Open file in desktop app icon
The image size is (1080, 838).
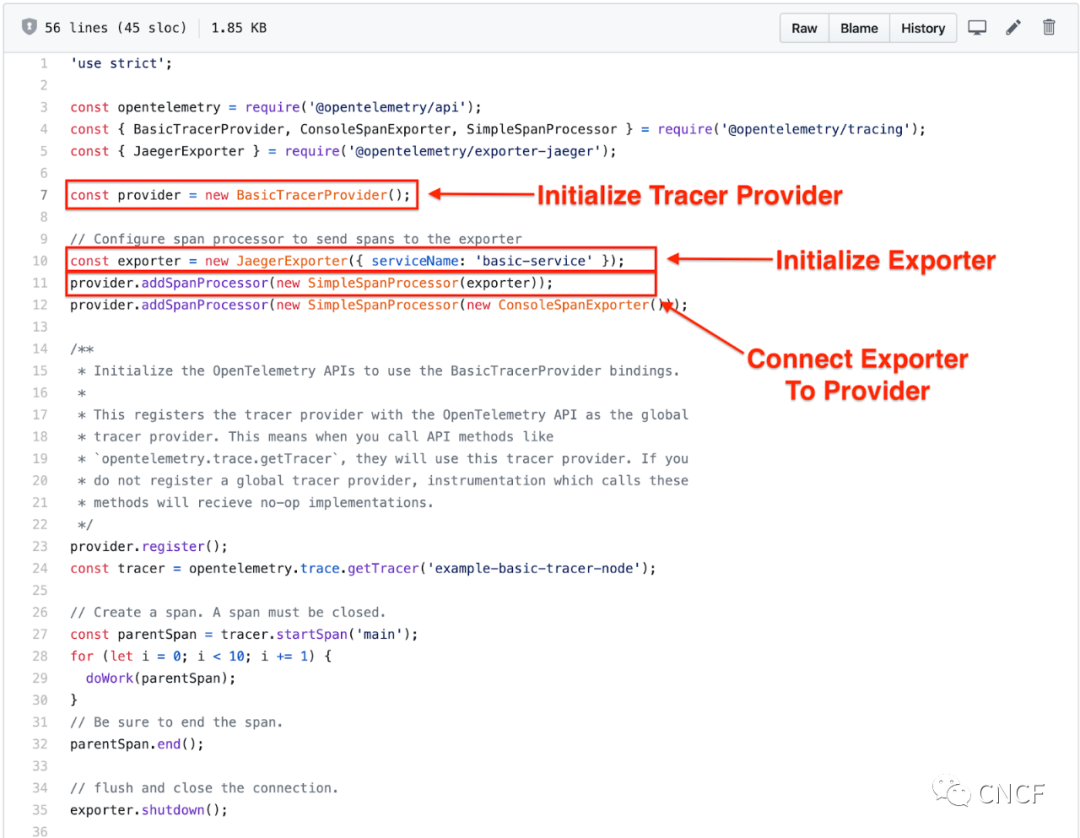(x=977, y=28)
